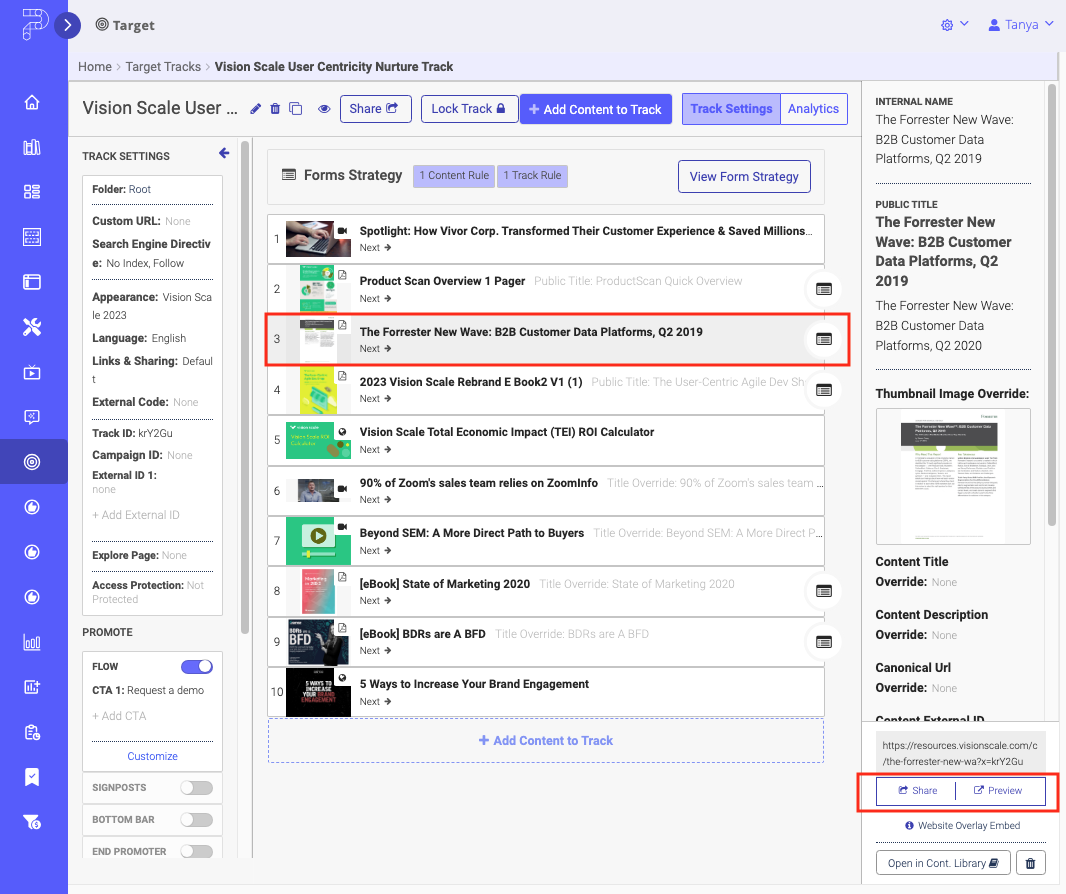Edit track name with pencil icon
This screenshot has width=1066, height=894.
256,109
